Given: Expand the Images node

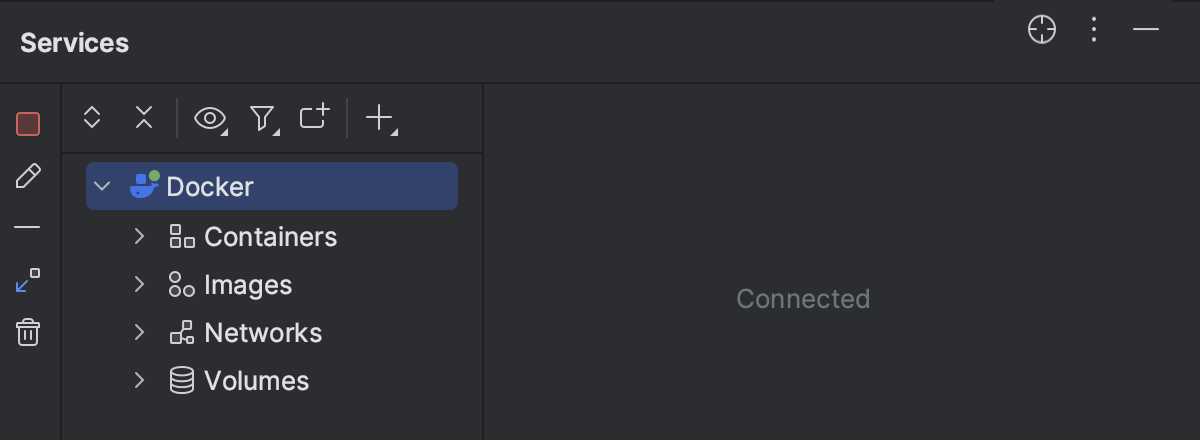Looking at the screenshot, I should click(x=140, y=284).
